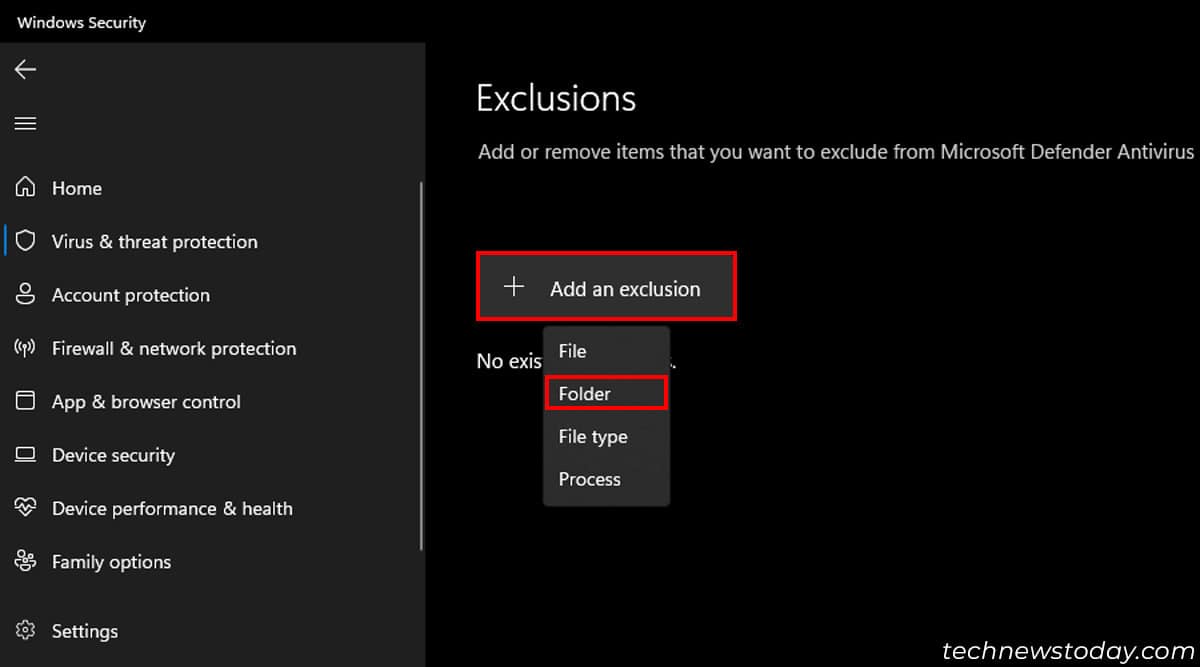This screenshot has height=667, width=1200.
Task: Pick File type from the dropdown list
Action: pos(592,436)
